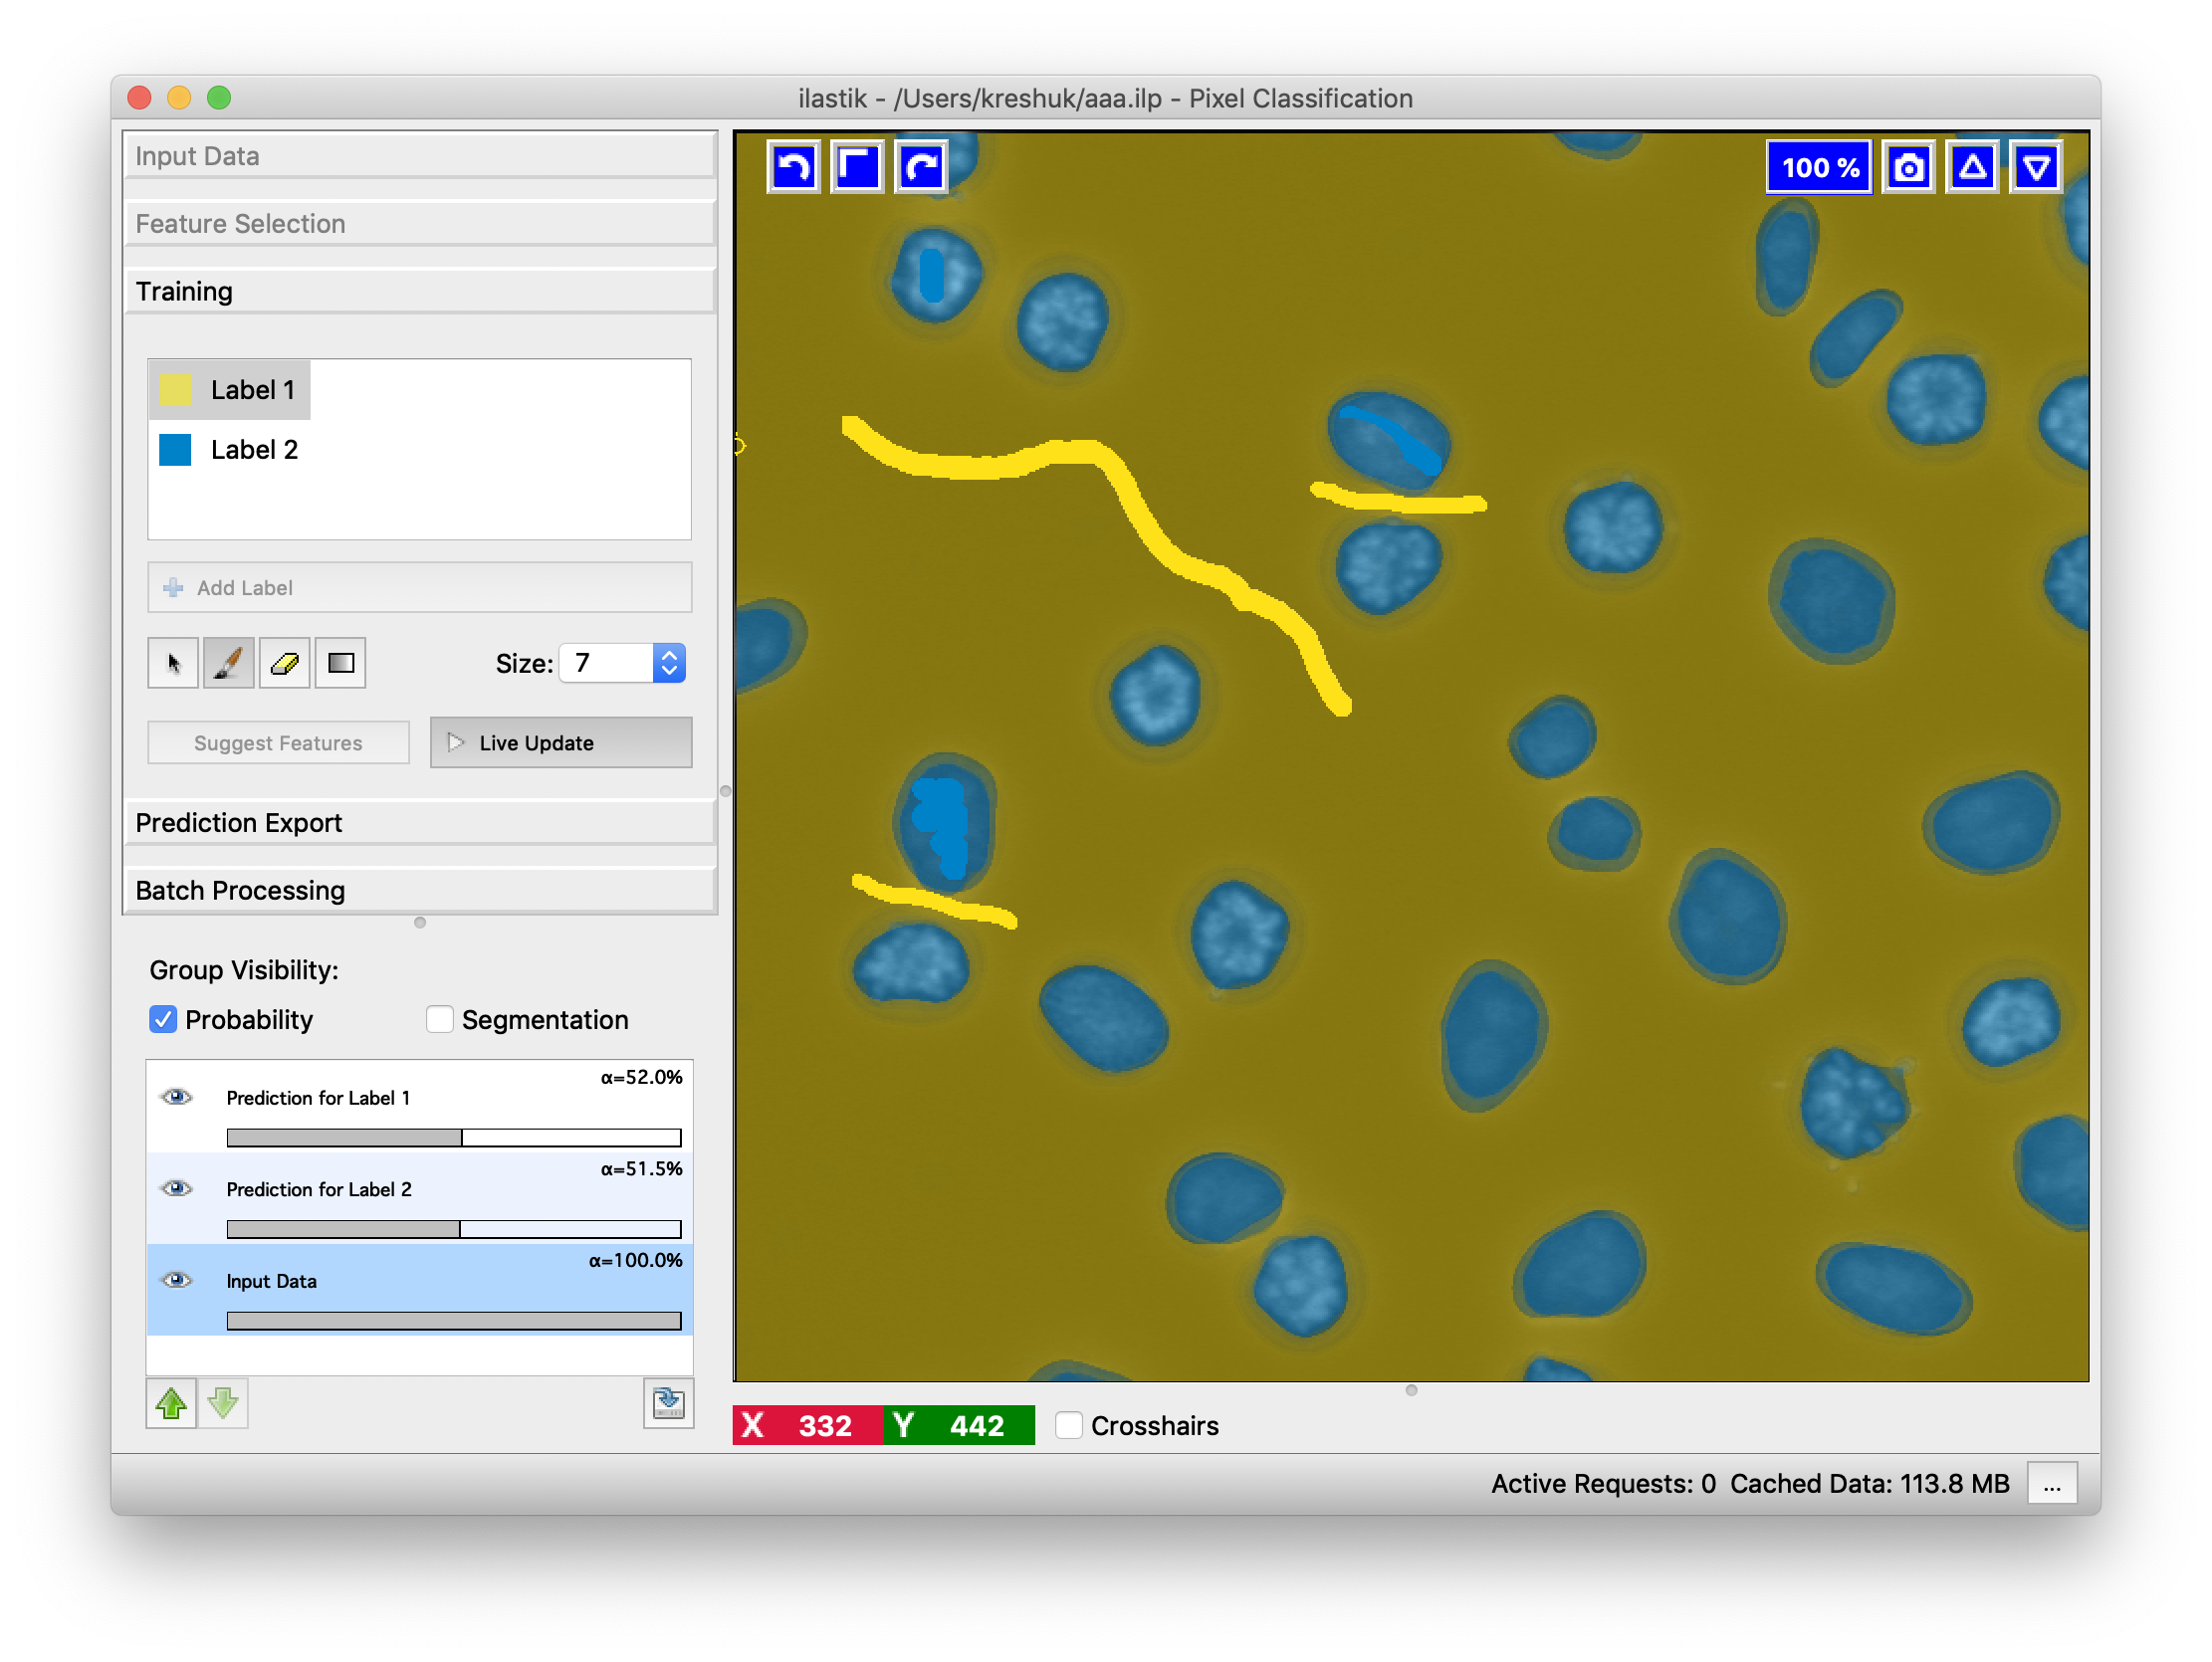This screenshot has height=1662, width=2212.
Task: Select the eraser tool
Action: (285, 663)
